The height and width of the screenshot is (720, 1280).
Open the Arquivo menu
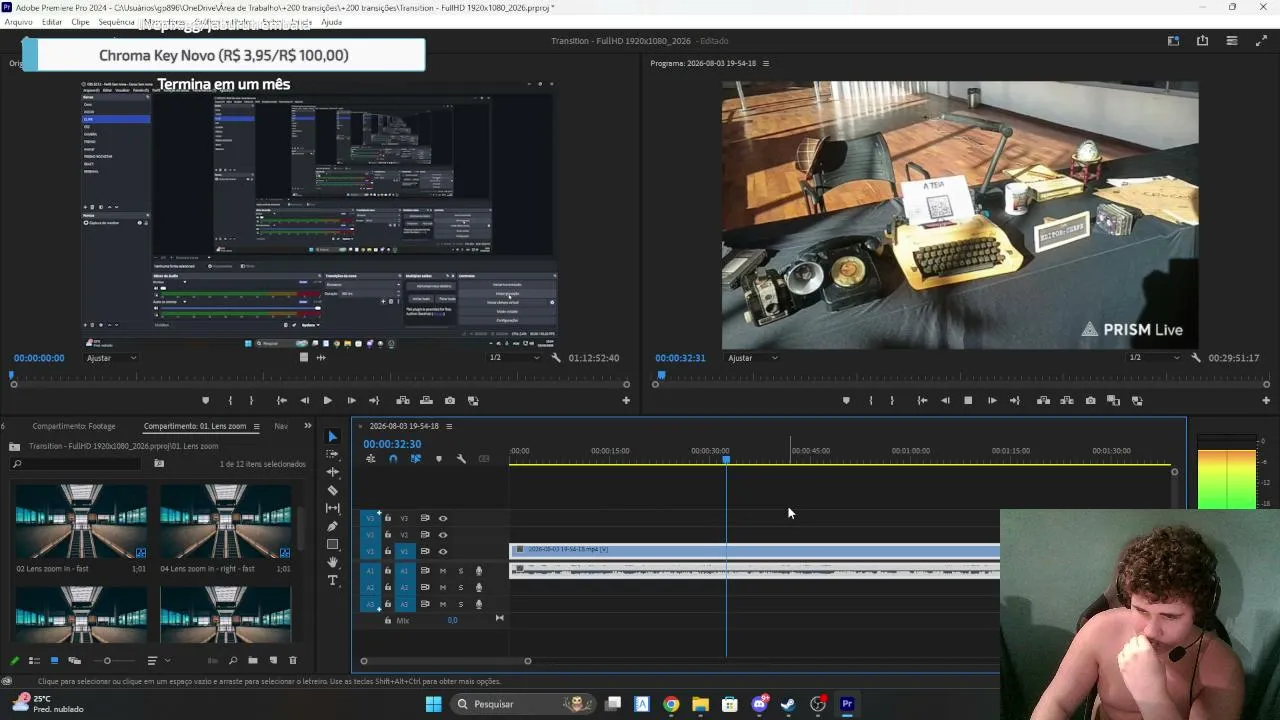19,22
